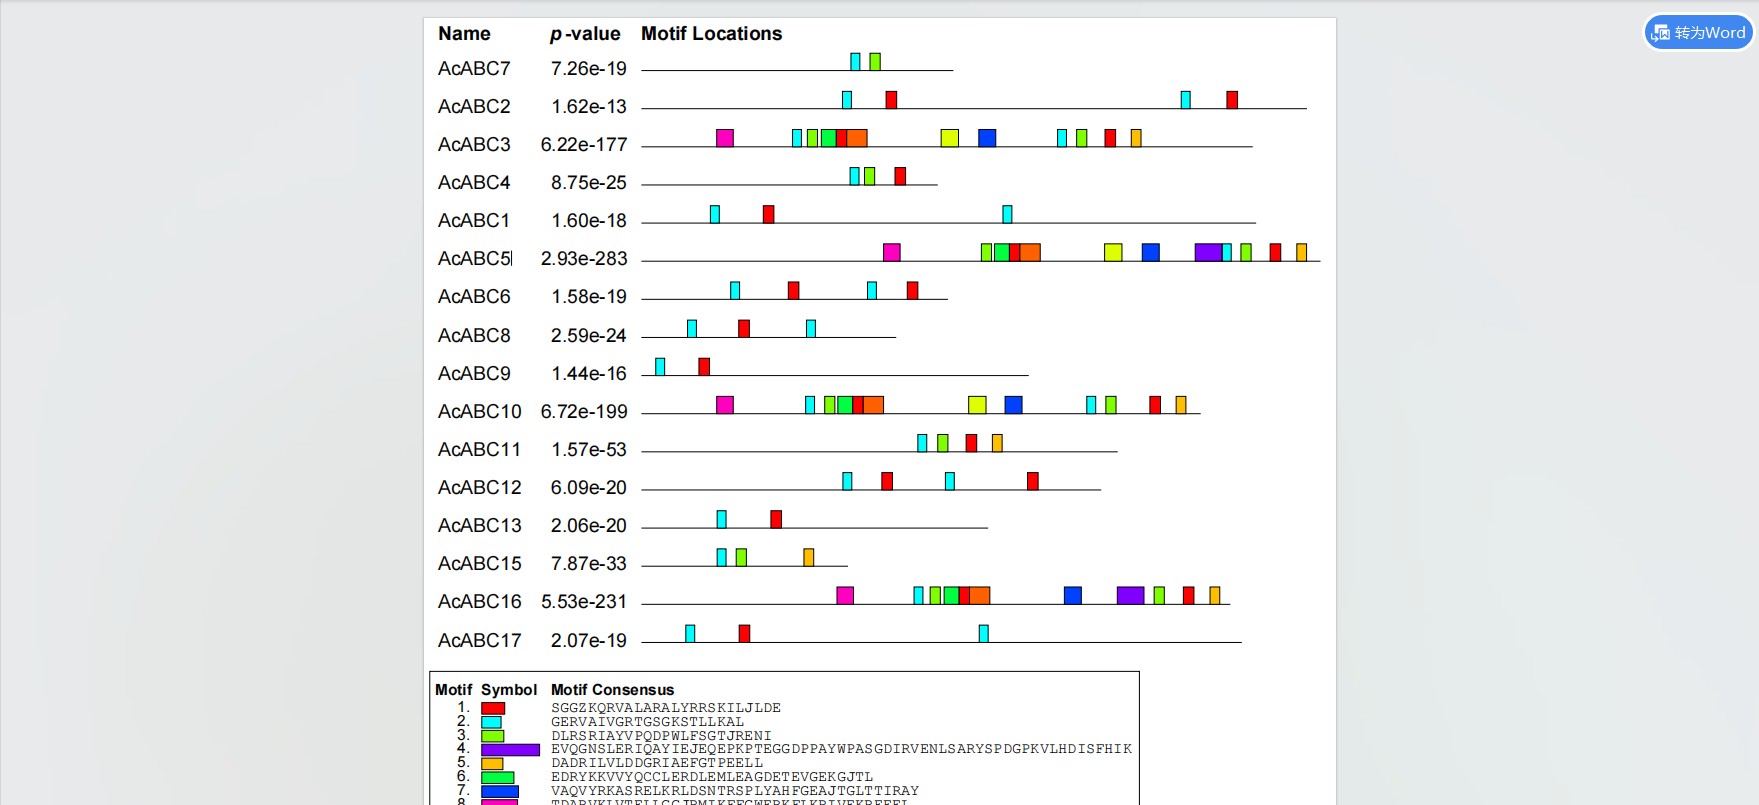The height and width of the screenshot is (805, 1759).
Task: Select the AcABC9 gene name
Action: 474,374
